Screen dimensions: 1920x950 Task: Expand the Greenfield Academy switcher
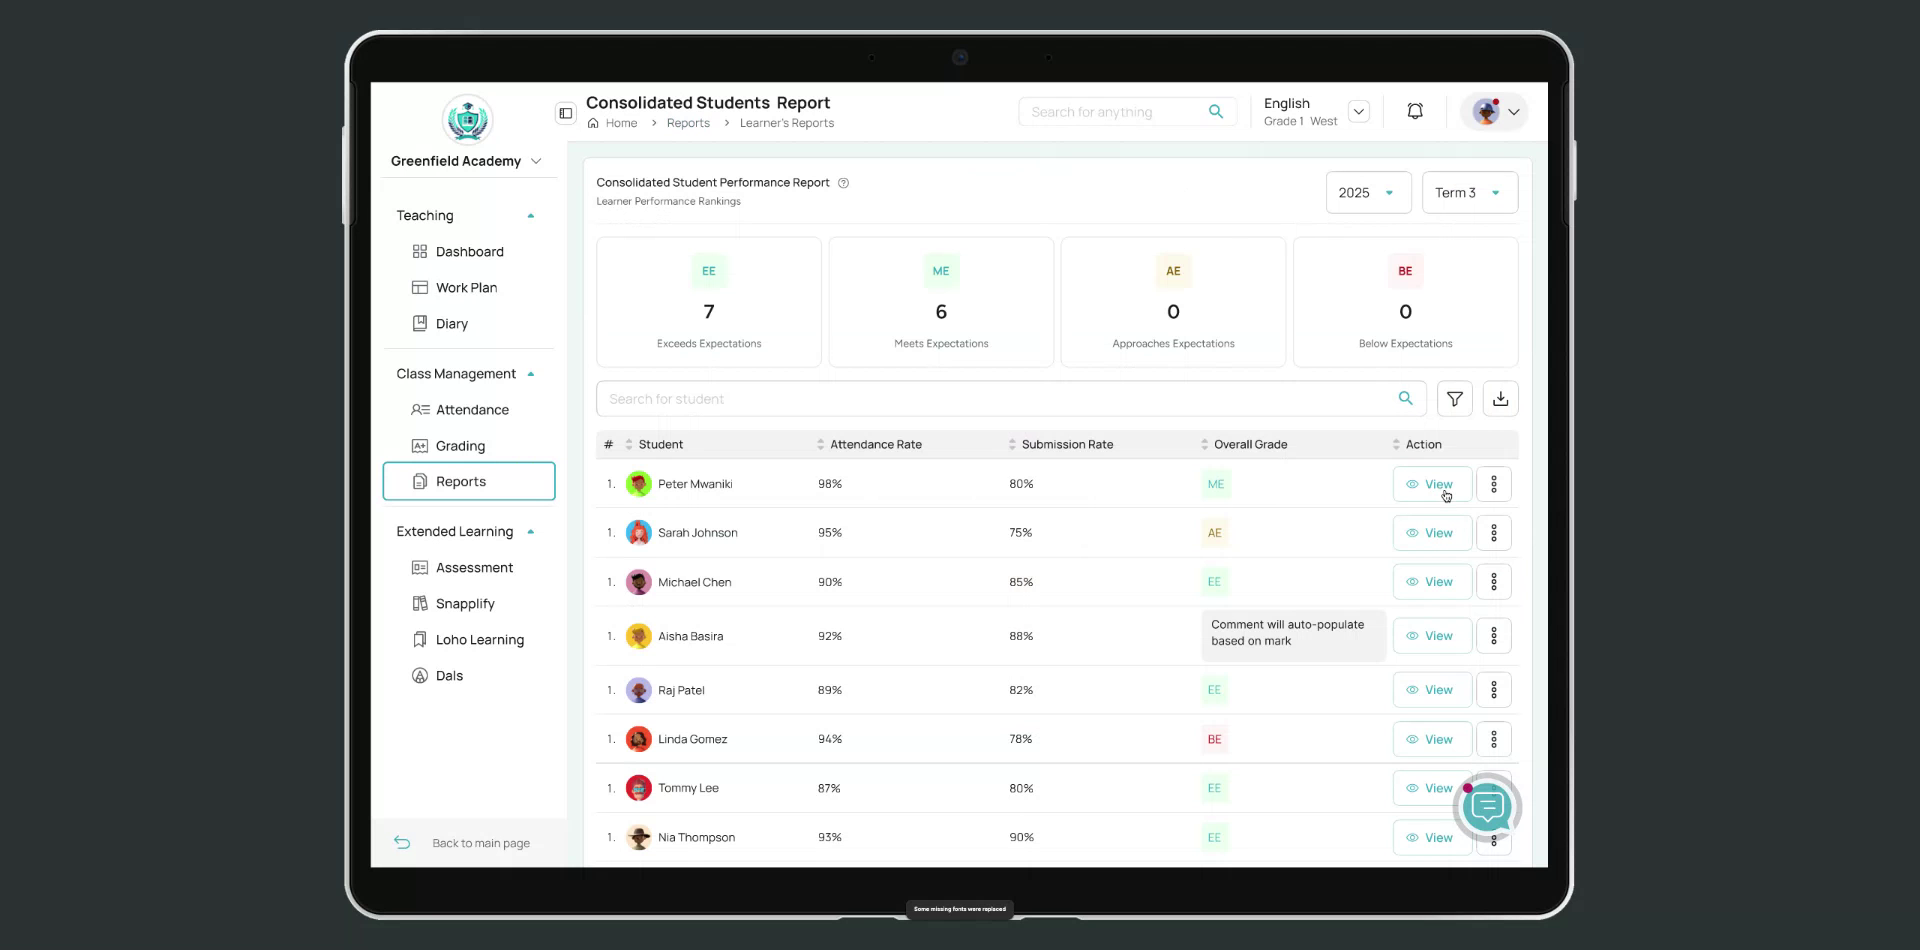[x=537, y=160]
